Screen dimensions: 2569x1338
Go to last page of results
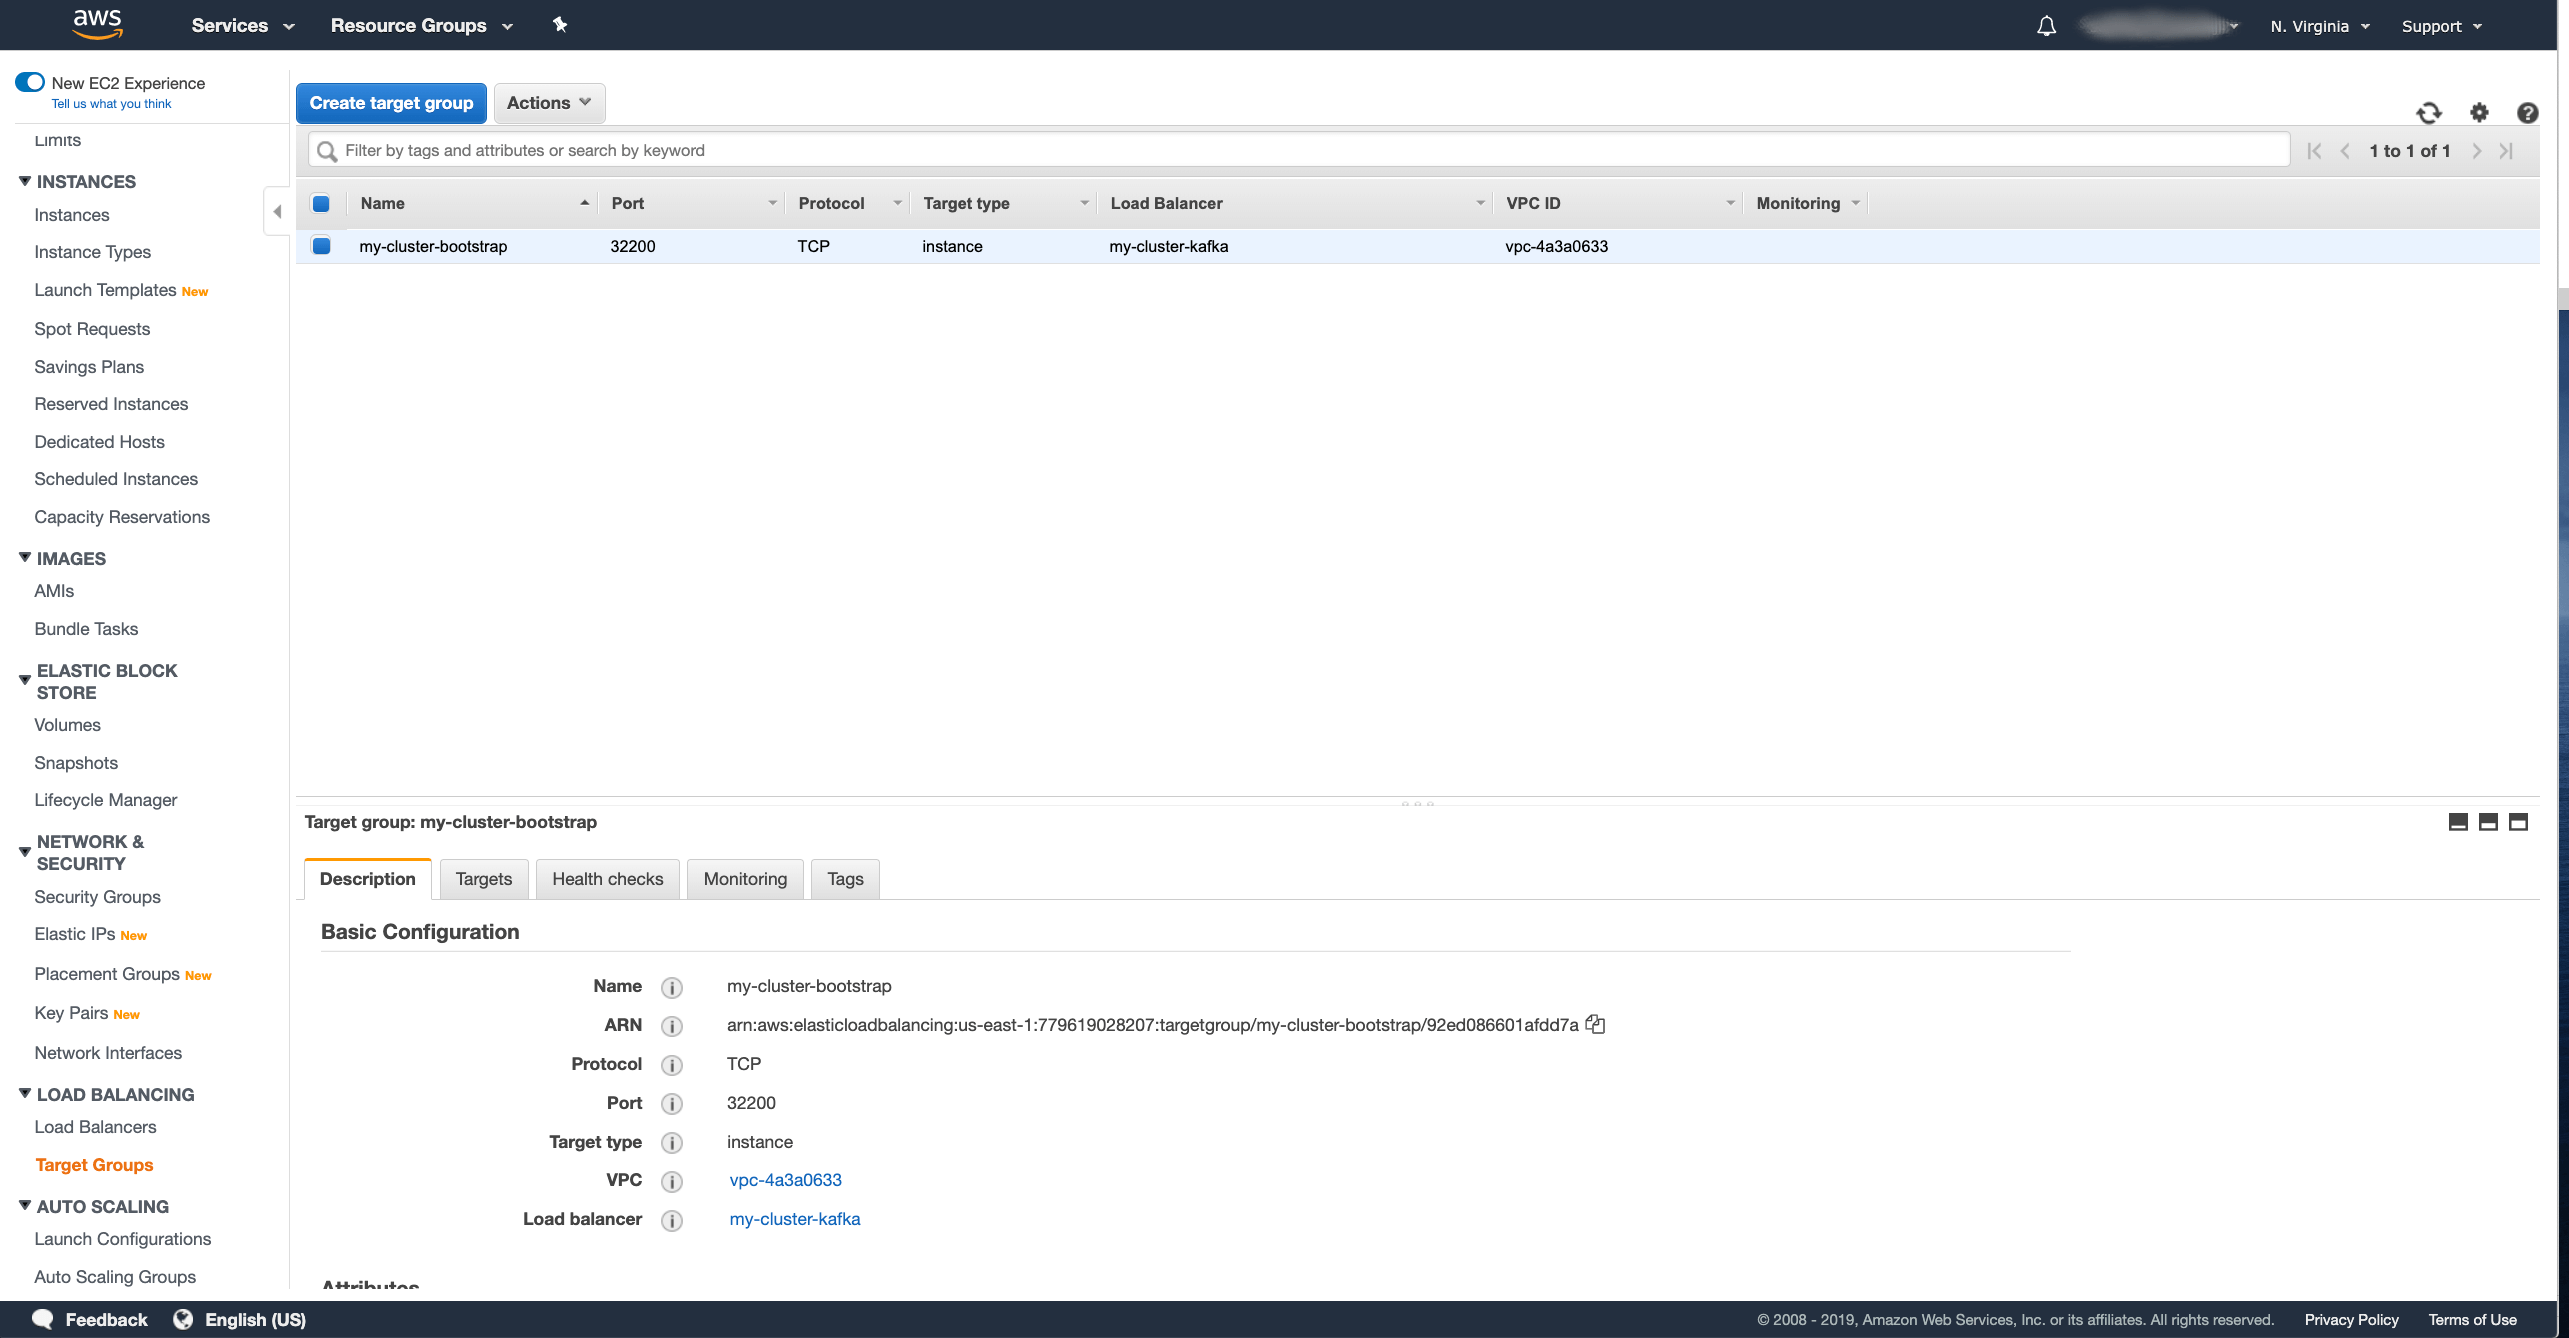(x=2506, y=151)
